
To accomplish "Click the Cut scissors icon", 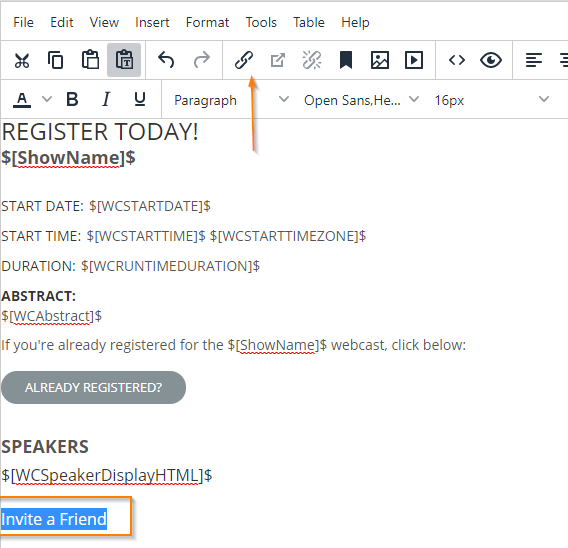I will (22, 60).
